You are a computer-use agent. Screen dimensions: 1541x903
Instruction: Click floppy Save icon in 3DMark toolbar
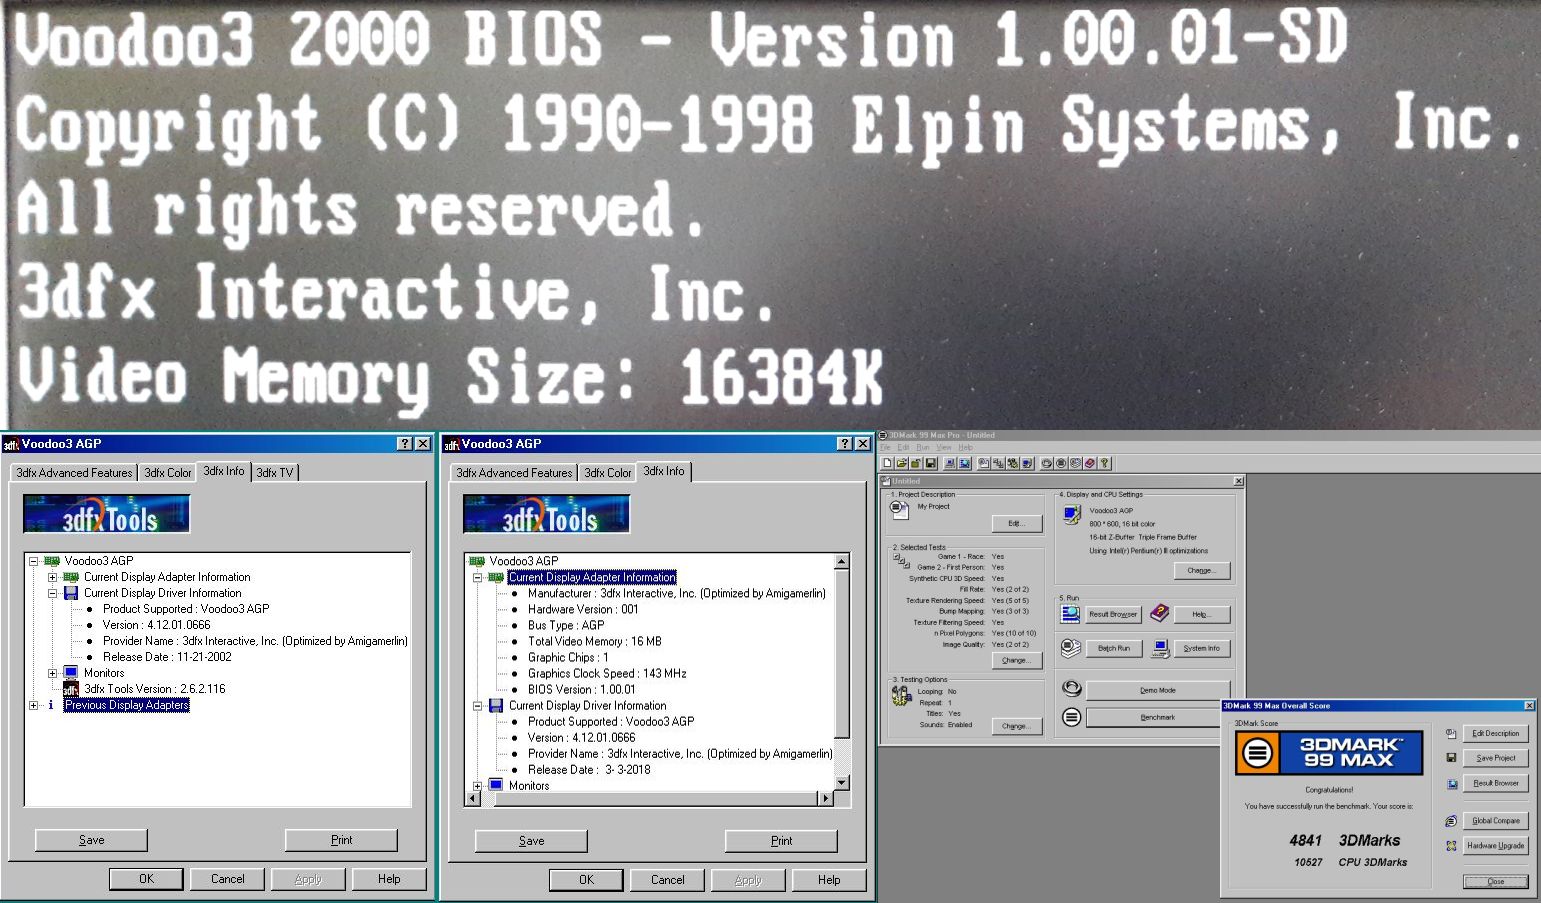[930, 463]
